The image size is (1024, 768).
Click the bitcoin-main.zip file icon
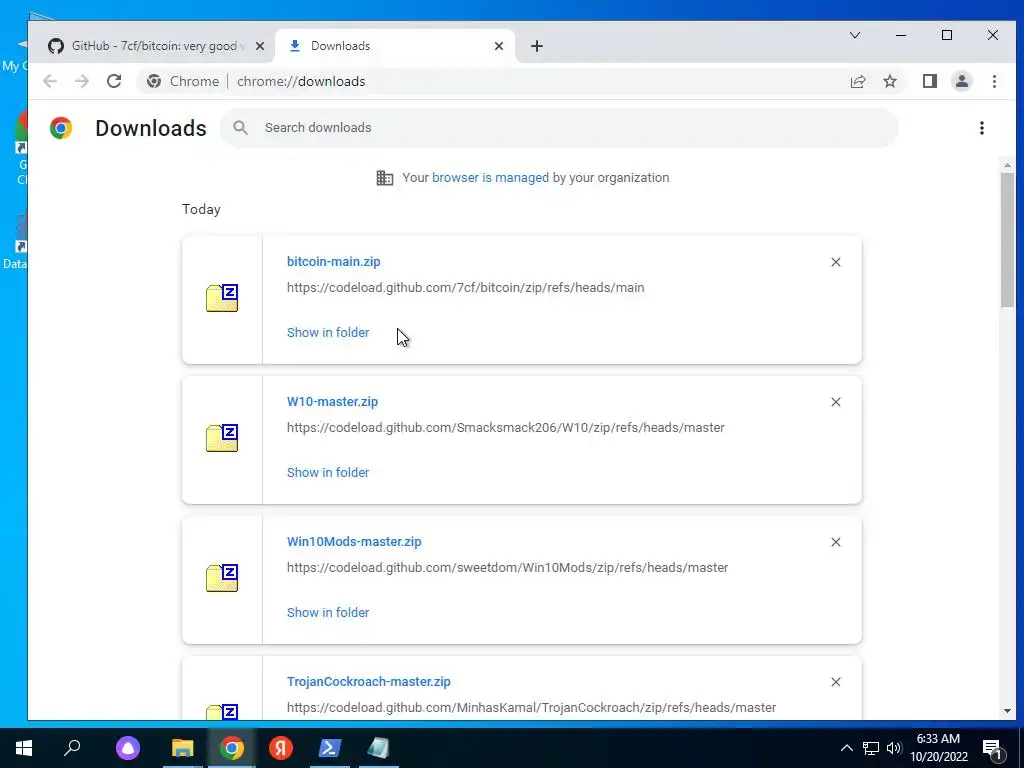pyautogui.click(x=222, y=298)
